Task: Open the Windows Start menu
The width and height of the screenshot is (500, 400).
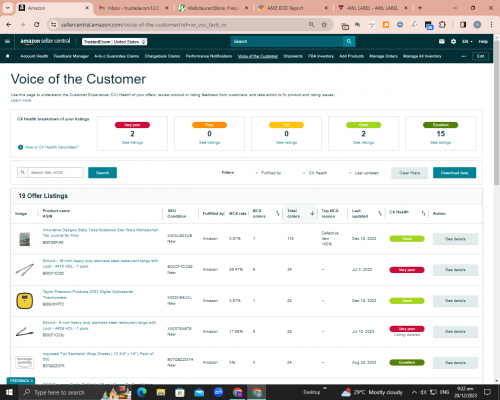Action: click(9, 392)
